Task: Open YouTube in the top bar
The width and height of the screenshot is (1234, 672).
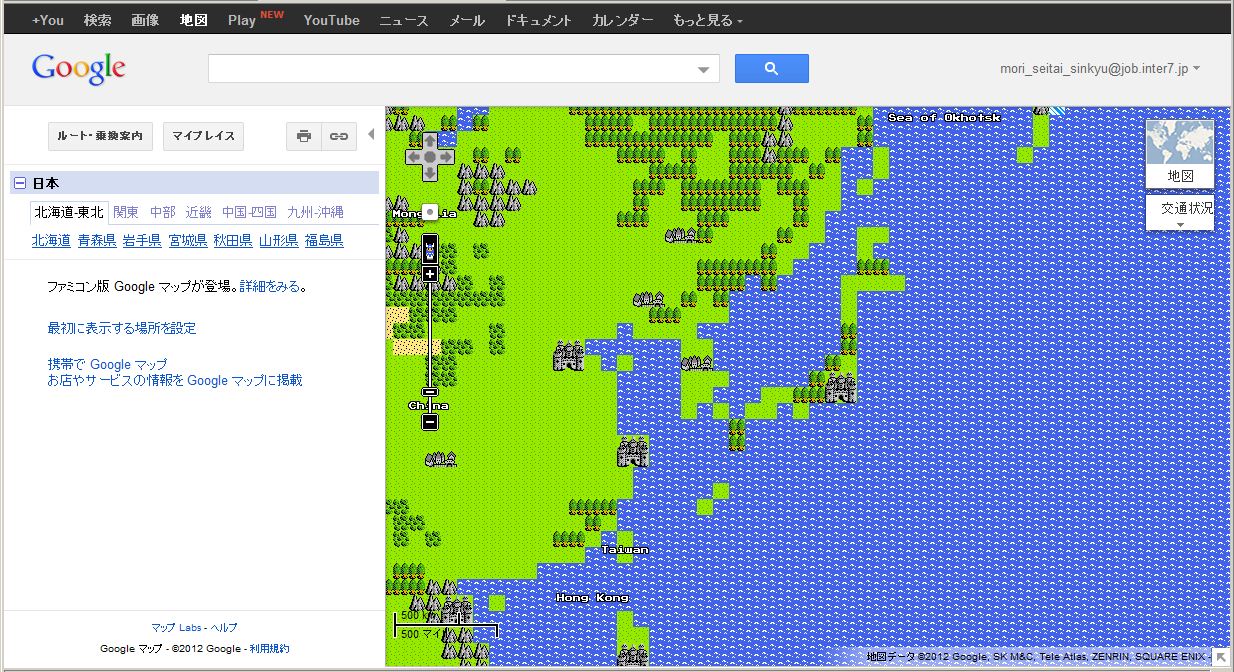Action: click(332, 20)
